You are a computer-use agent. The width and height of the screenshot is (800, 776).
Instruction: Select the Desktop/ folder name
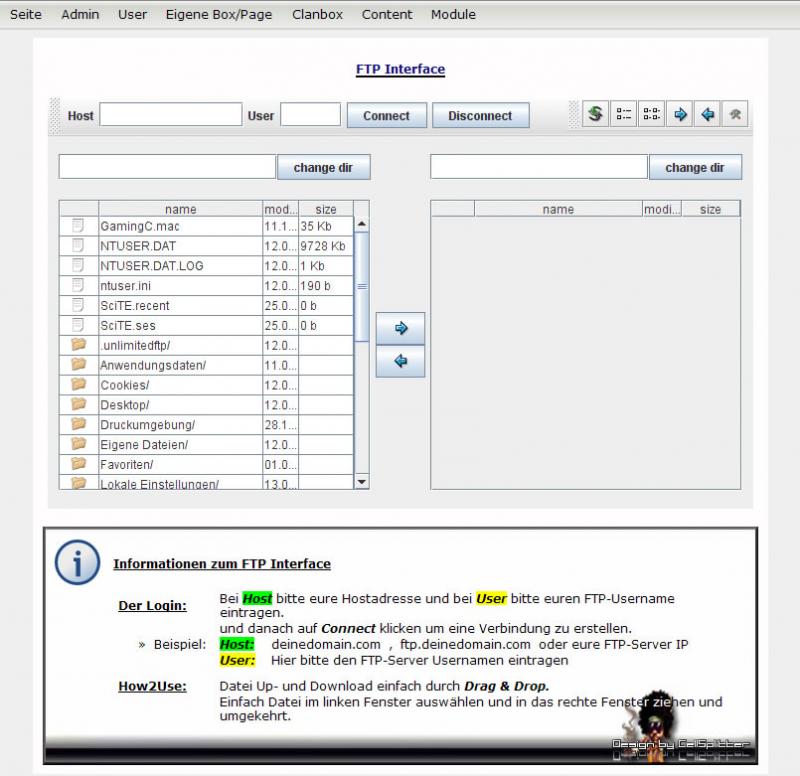[124, 406]
